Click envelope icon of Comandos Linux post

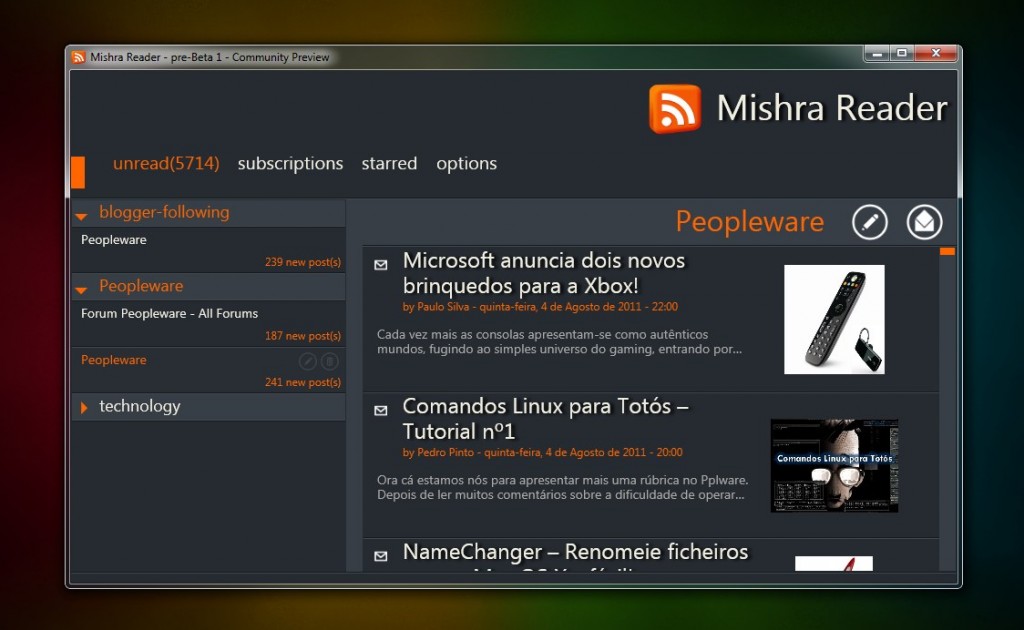[381, 410]
